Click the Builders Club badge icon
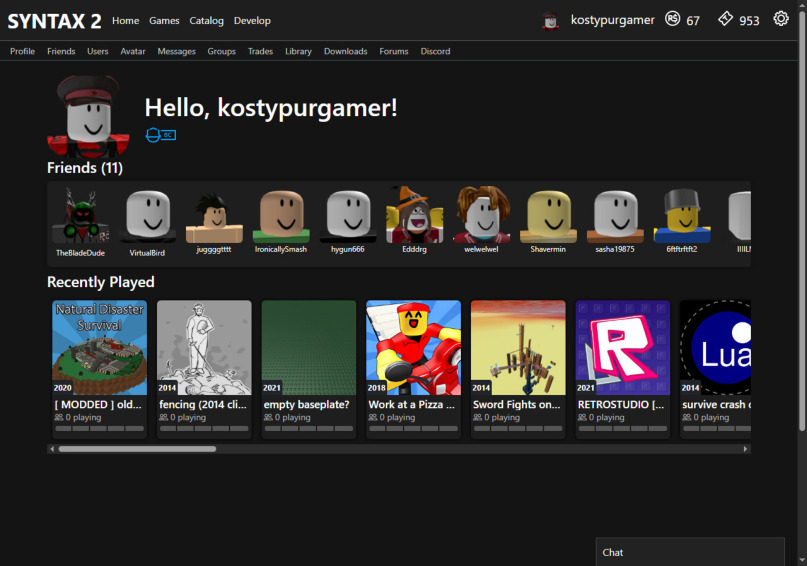Screen dimensions: 807x566 click(x=161, y=135)
